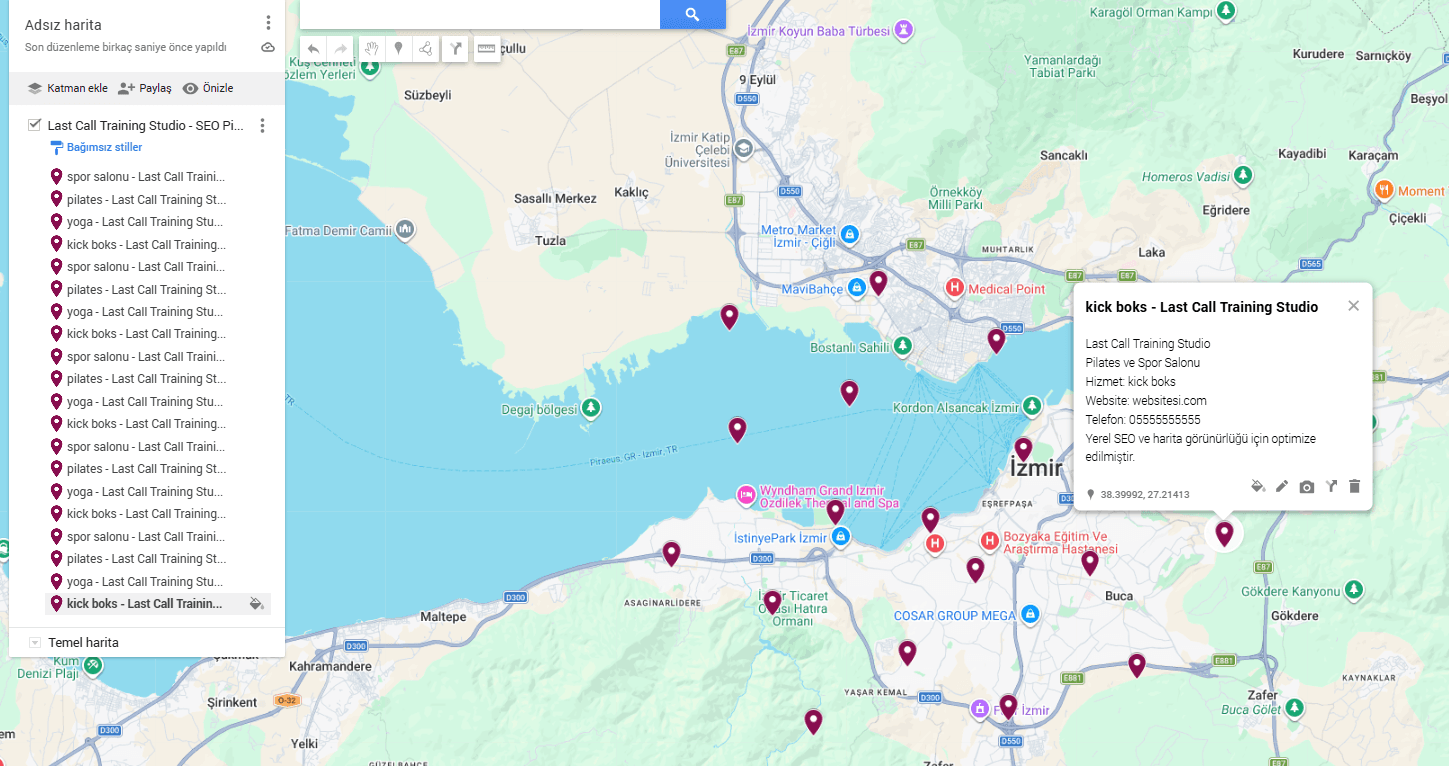1449x766 pixels.
Task: Click the undo arrow in the map toolbar
Action: (x=314, y=49)
